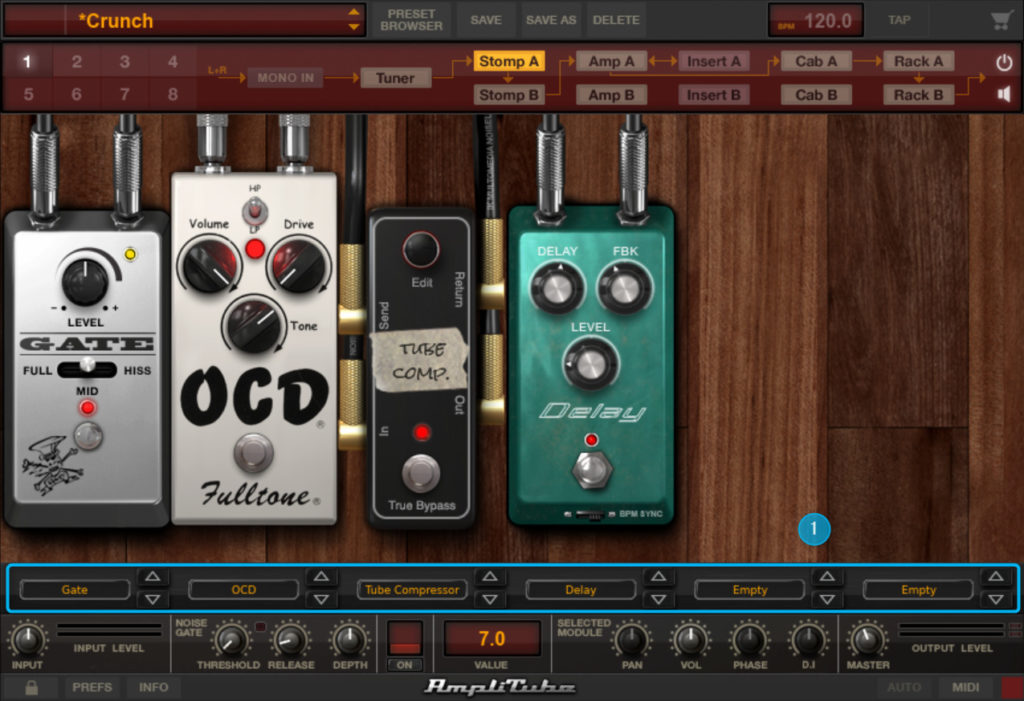Select chain preset slot 8

coord(172,94)
